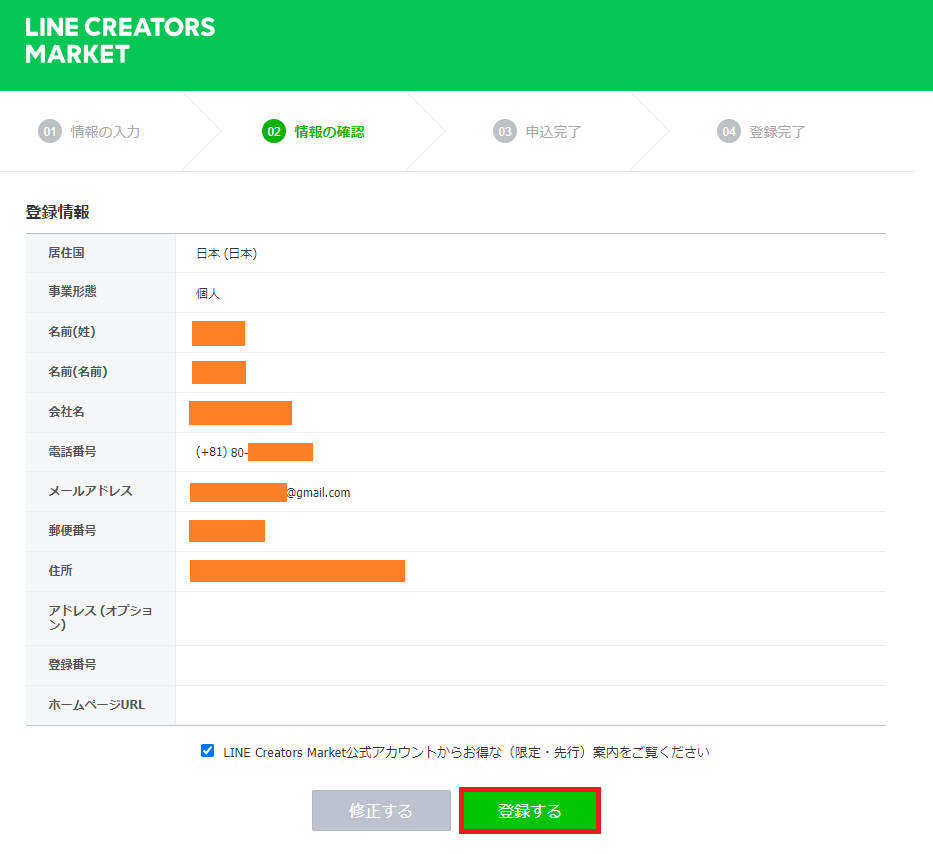Click the 会社名 label
Image resolution: width=933 pixels, height=854 pixels.
pyautogui.click(x=66, y=412)
